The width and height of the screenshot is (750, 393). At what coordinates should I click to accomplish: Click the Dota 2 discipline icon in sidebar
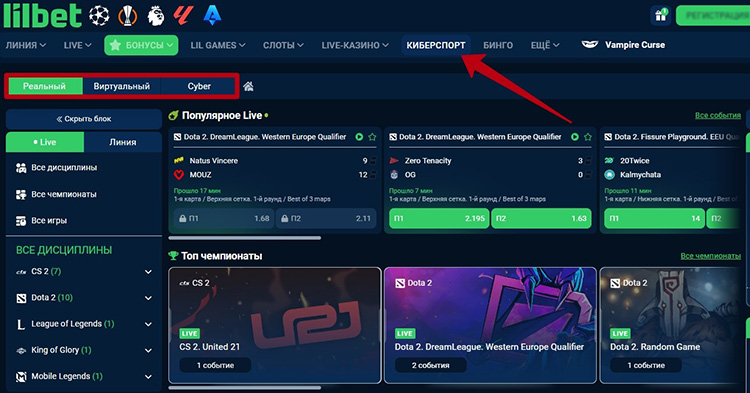coord(21,298)
